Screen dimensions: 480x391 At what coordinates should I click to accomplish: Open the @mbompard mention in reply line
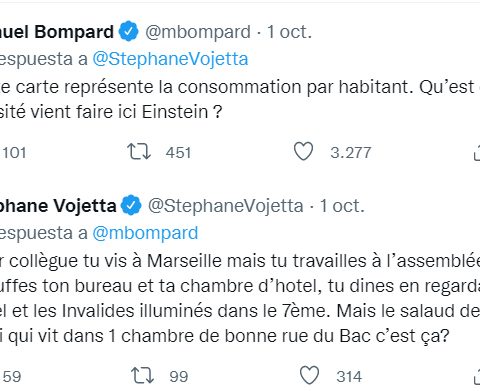coord(145,233)
